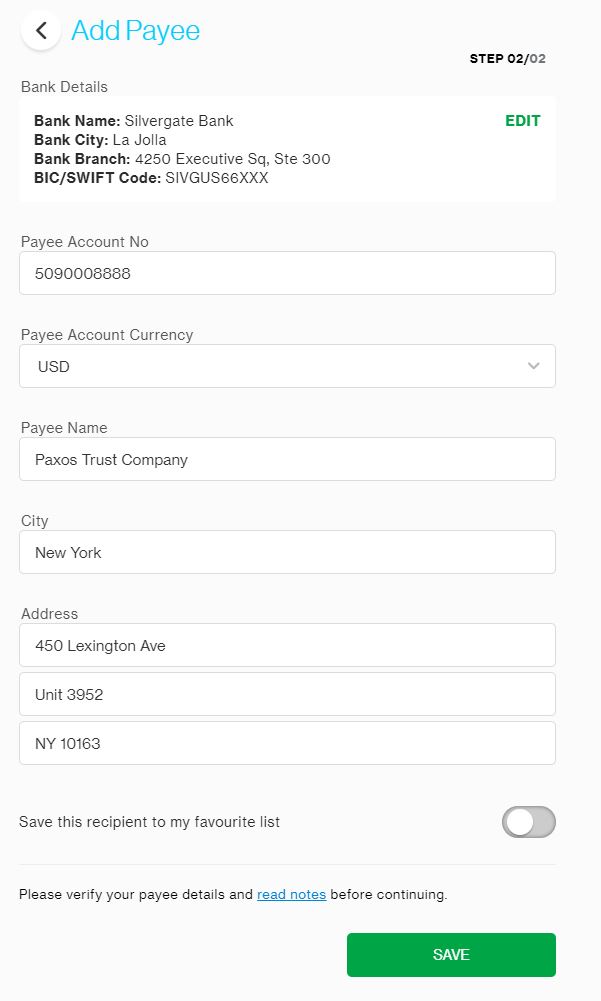The image size is (601, 1001).
Task: Click into the Payee Name field
Action: click(287, 459)
